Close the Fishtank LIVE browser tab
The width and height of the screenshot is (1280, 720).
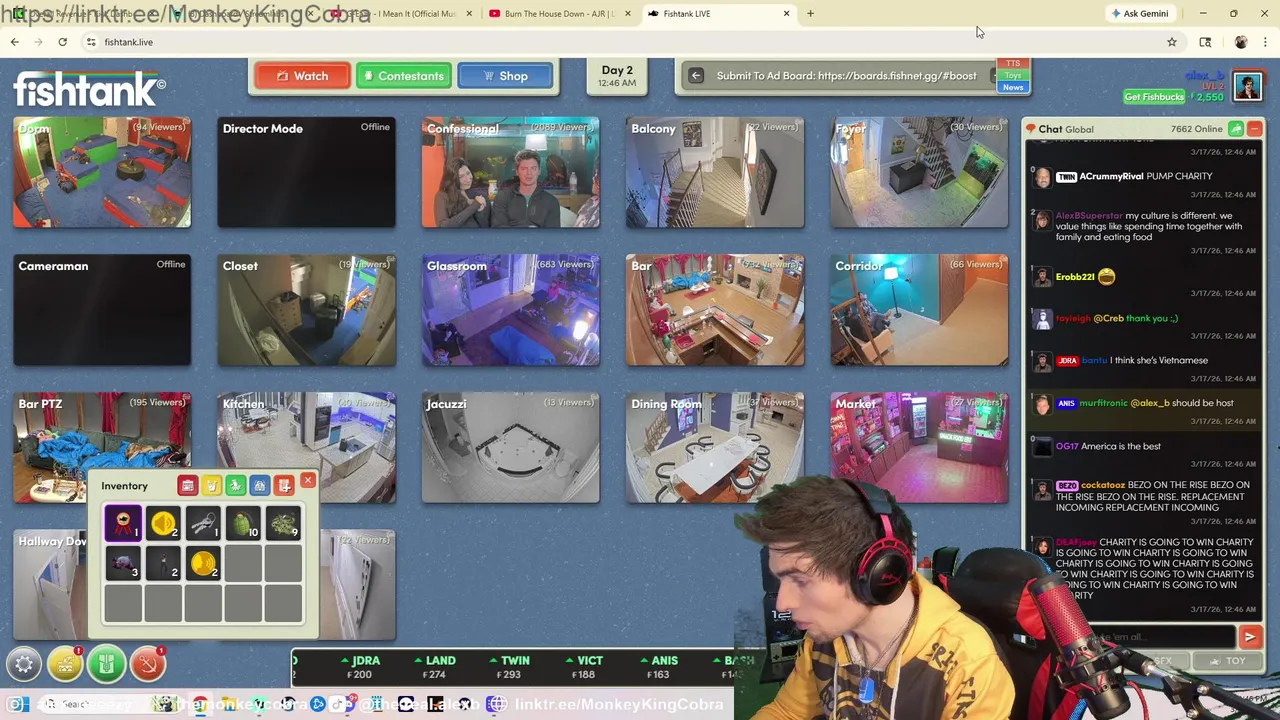pyautogui.click(x=786, y=14)
